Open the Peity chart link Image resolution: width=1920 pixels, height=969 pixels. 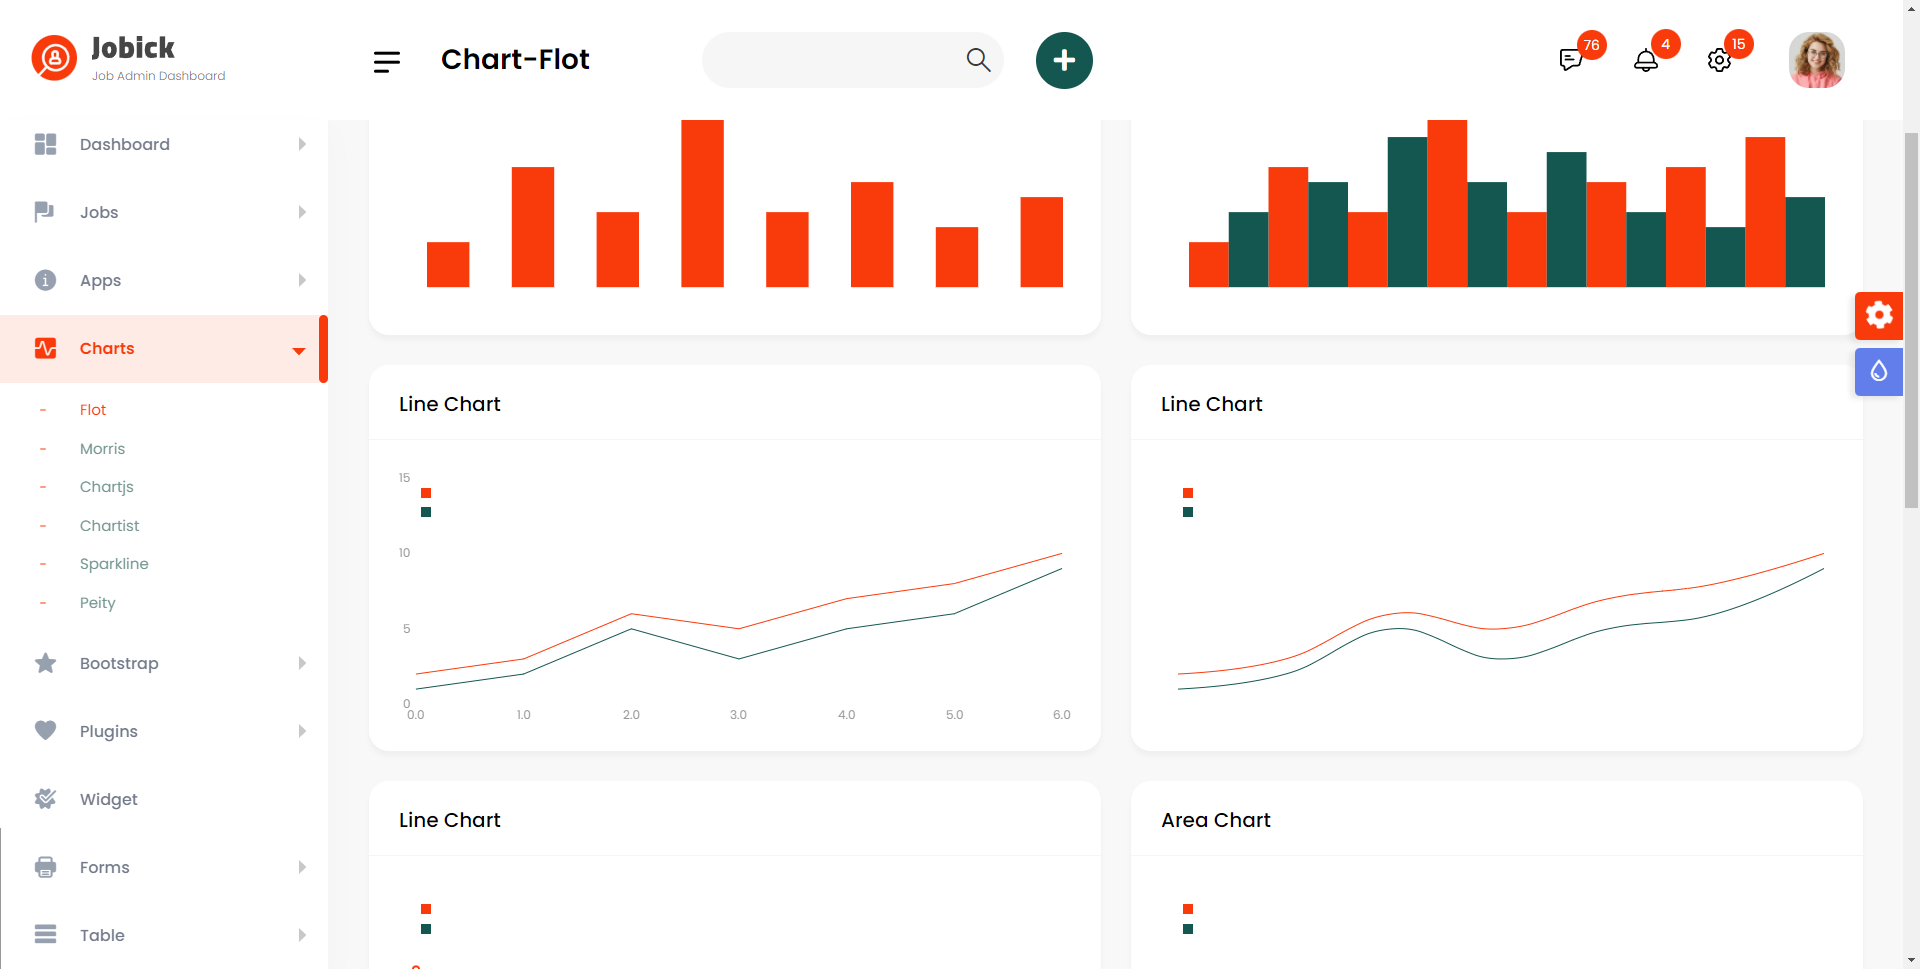97,603
